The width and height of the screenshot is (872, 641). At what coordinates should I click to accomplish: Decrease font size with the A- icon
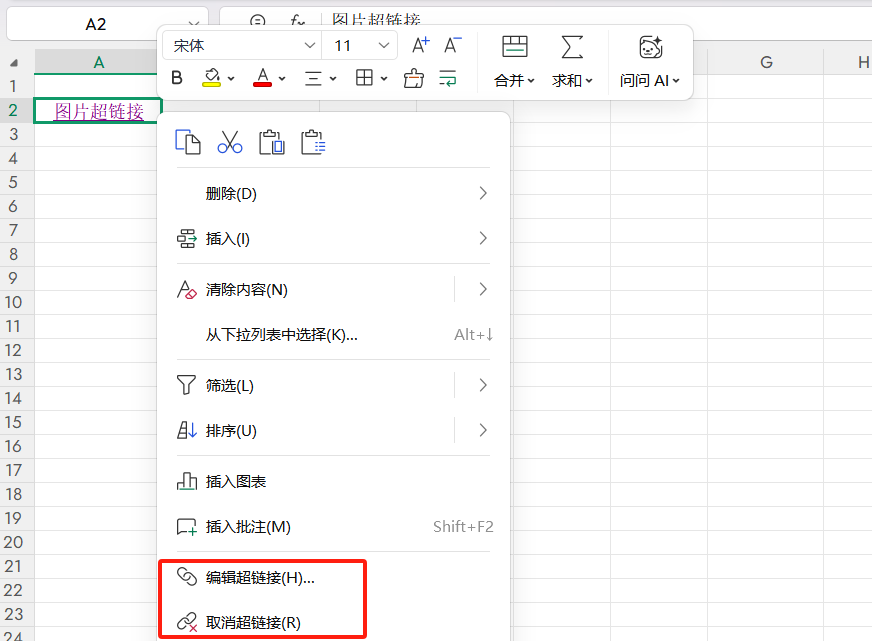point(452,44)
